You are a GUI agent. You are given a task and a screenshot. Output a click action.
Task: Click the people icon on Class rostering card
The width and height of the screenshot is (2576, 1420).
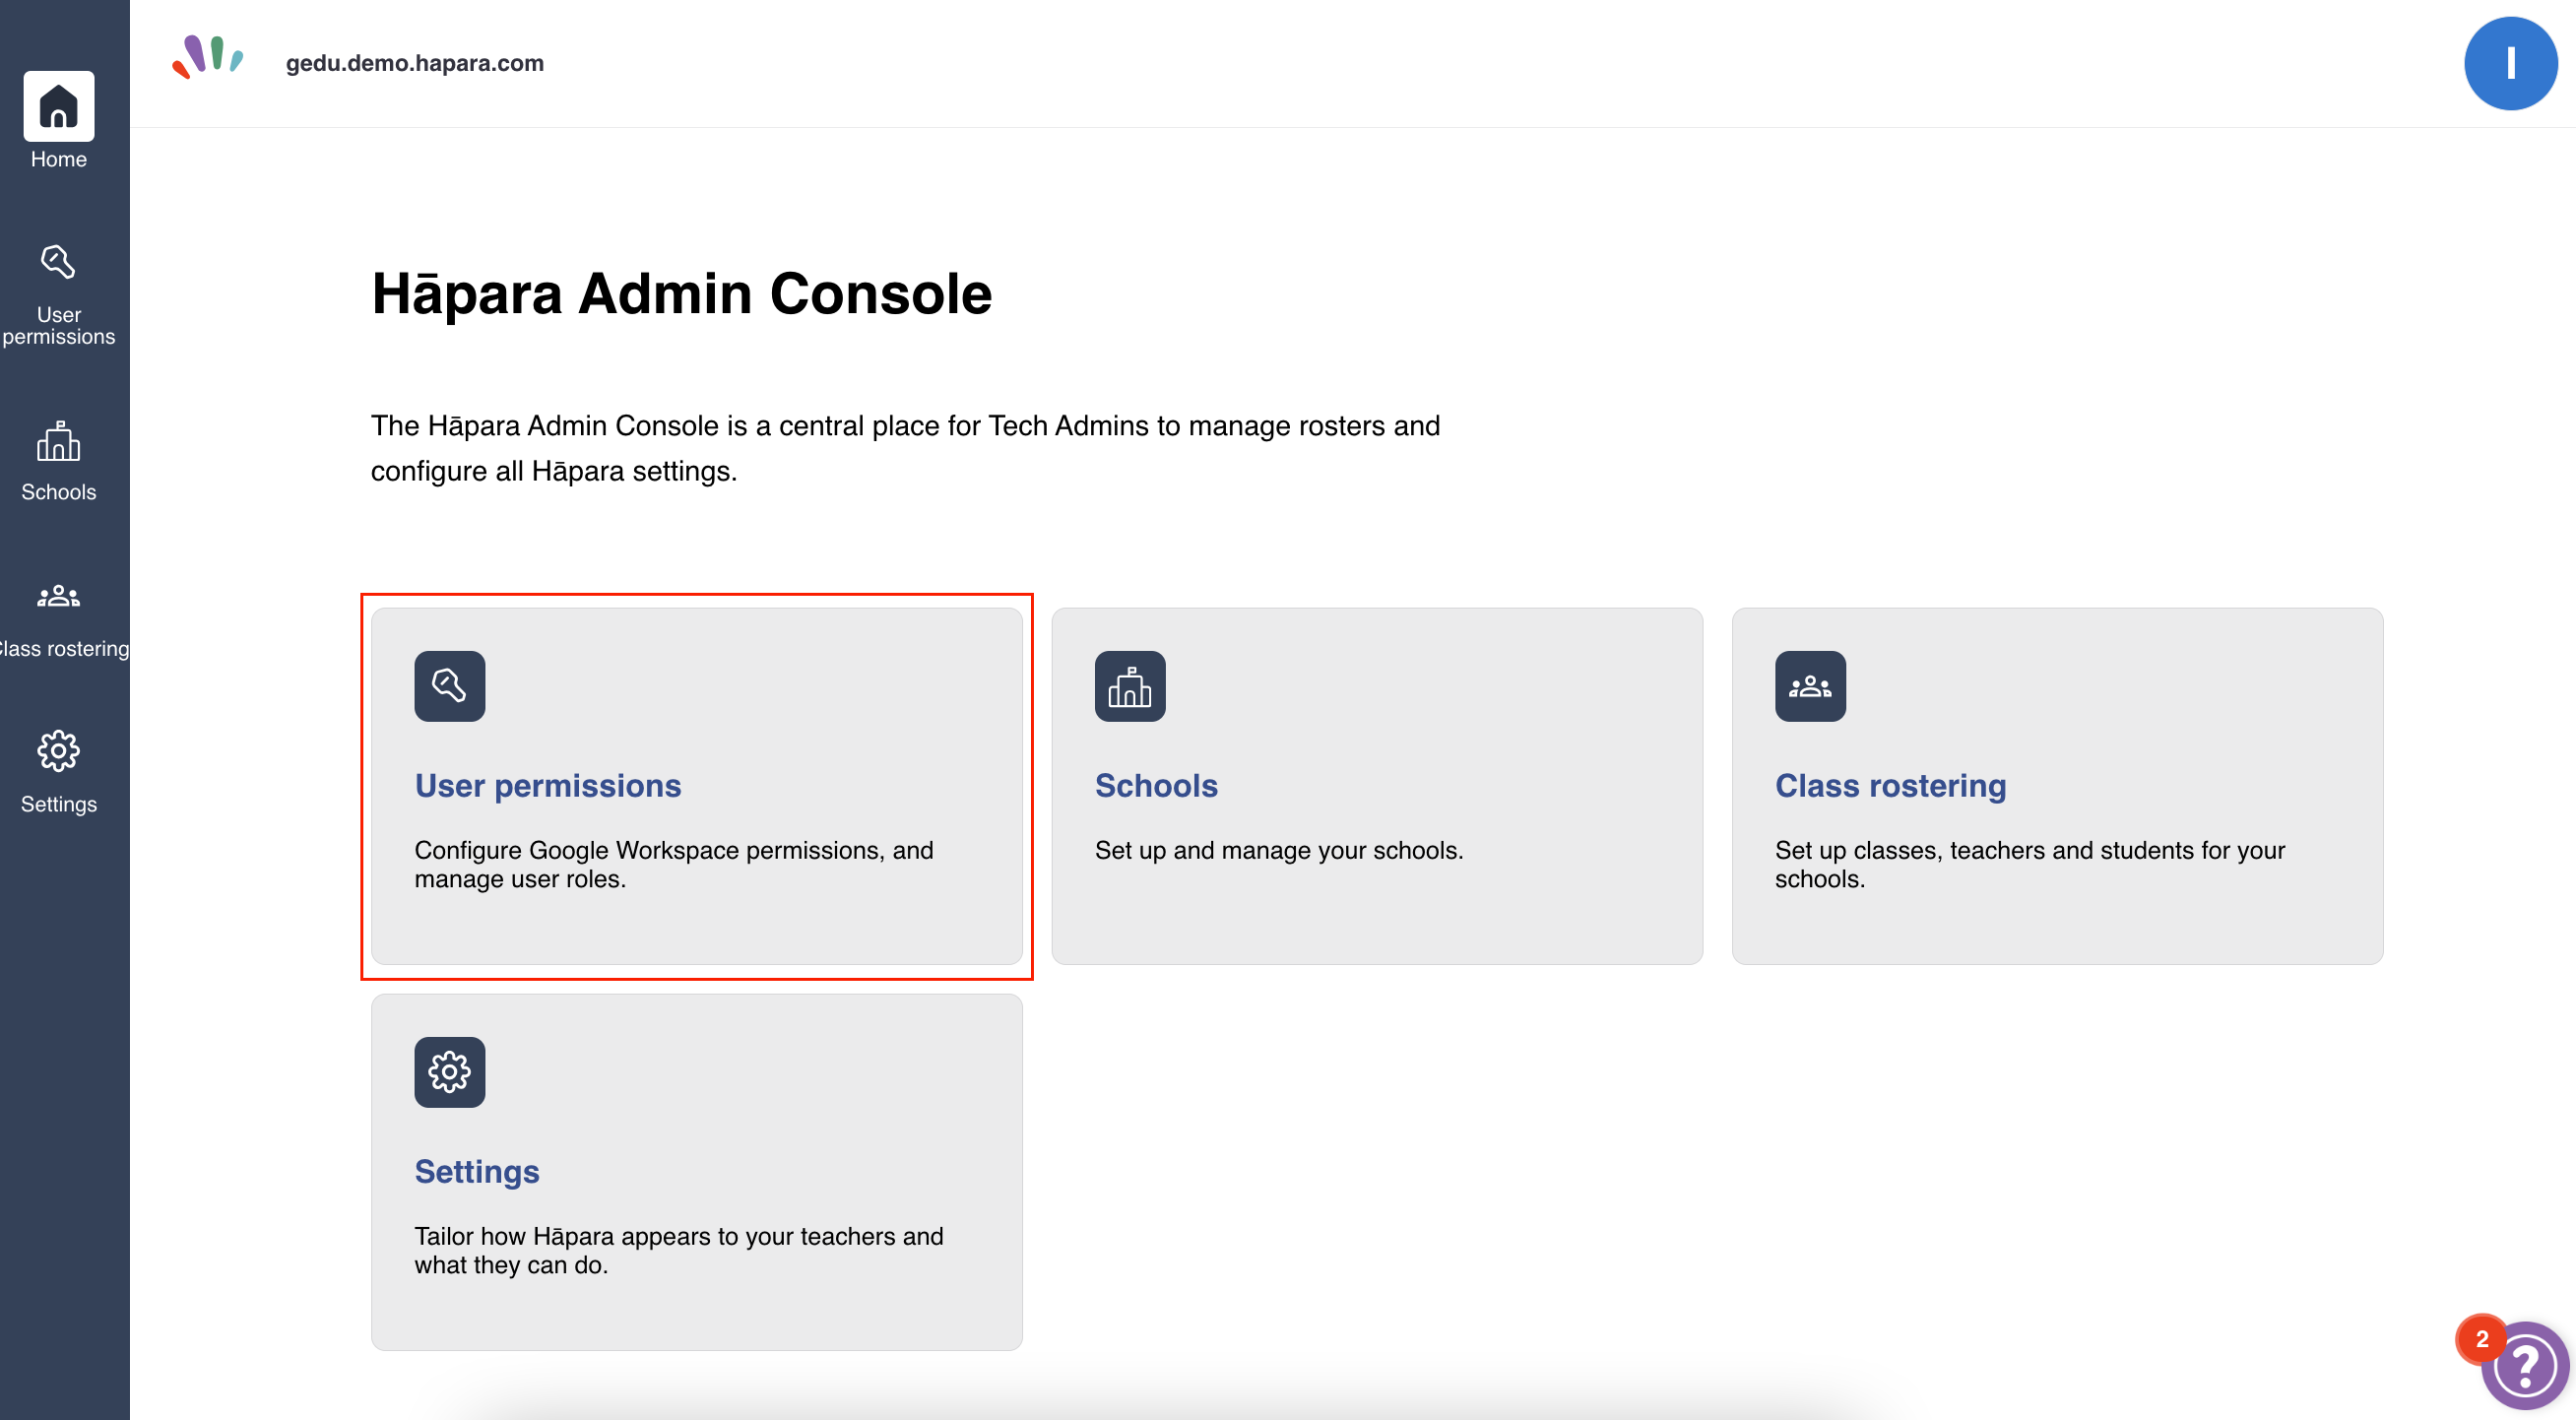coord(1810,686)
